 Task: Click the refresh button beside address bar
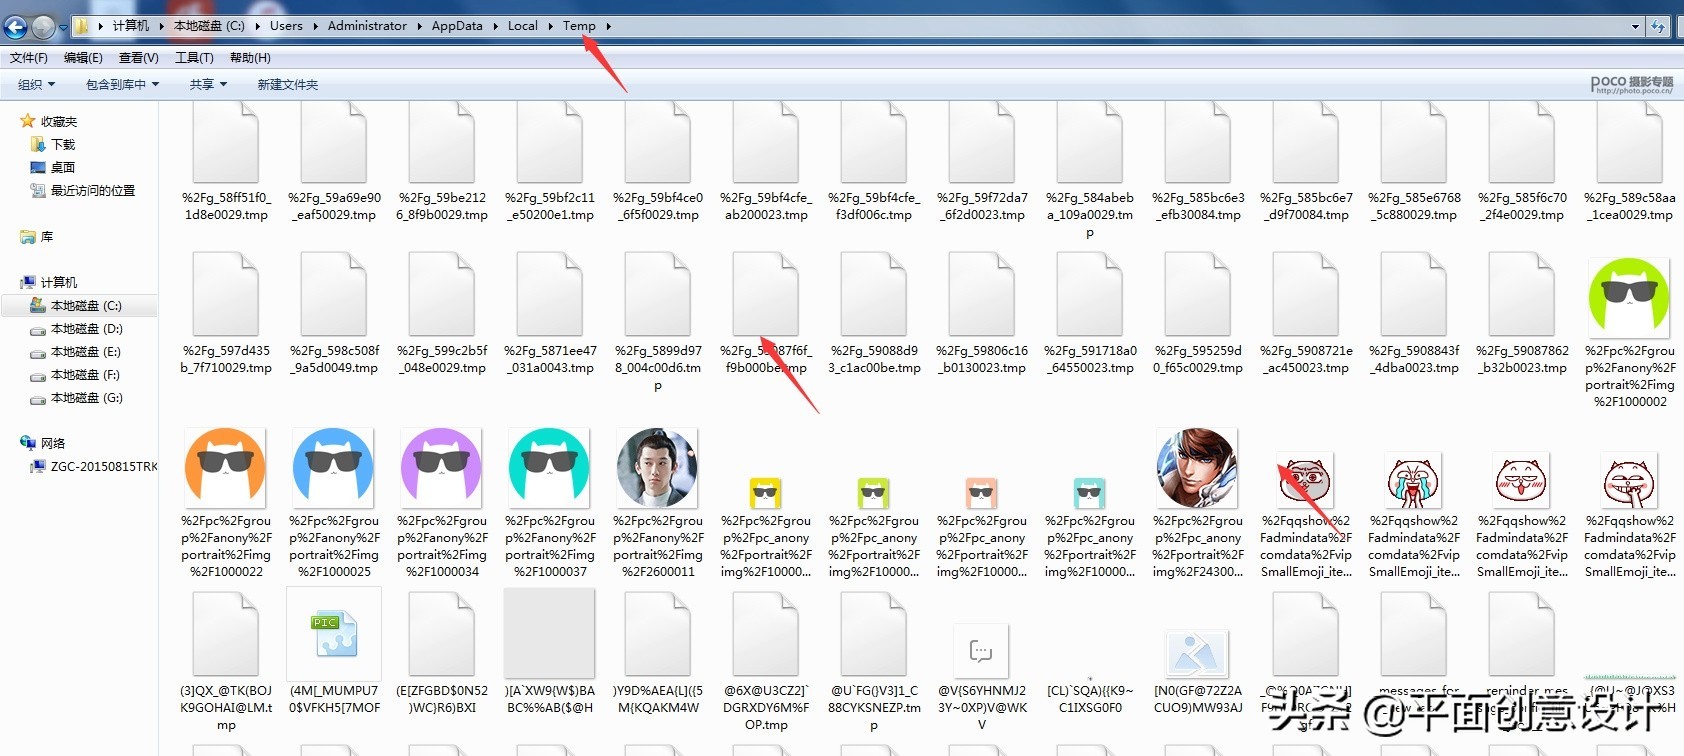click(x=1659, y=27)
